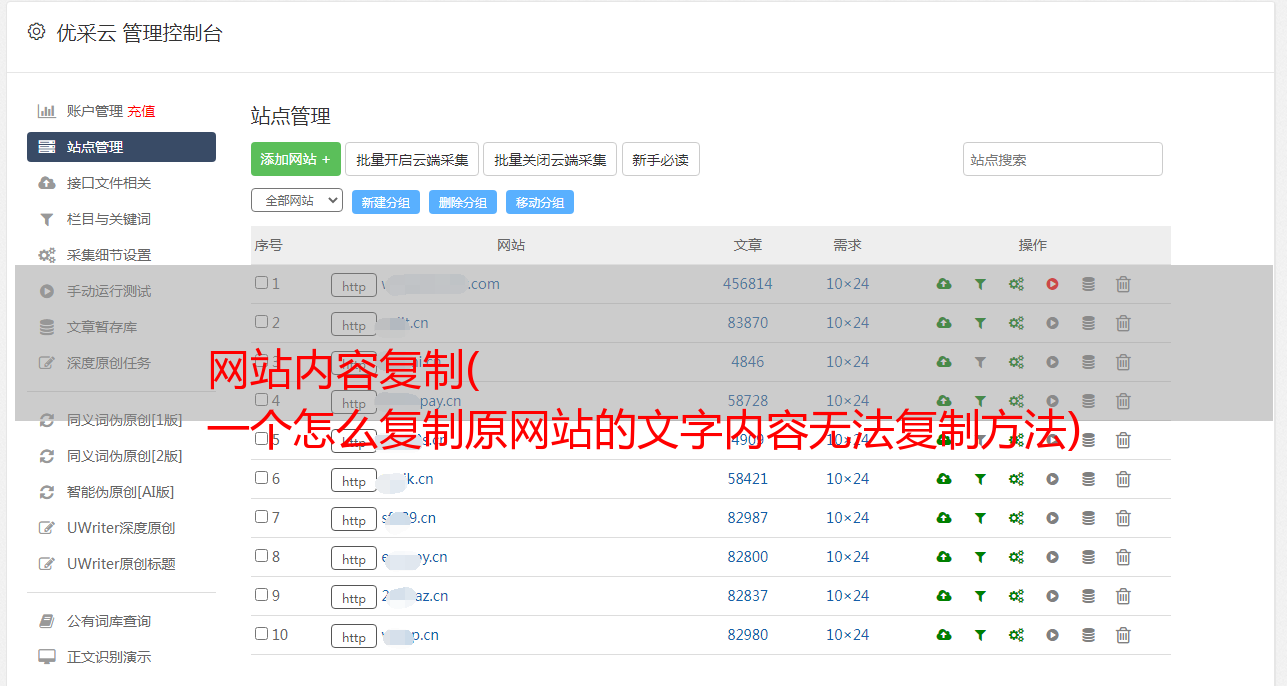
Task: Click the trash icon in row 9
Action: pyautogui.click(x=1123, y=596)
